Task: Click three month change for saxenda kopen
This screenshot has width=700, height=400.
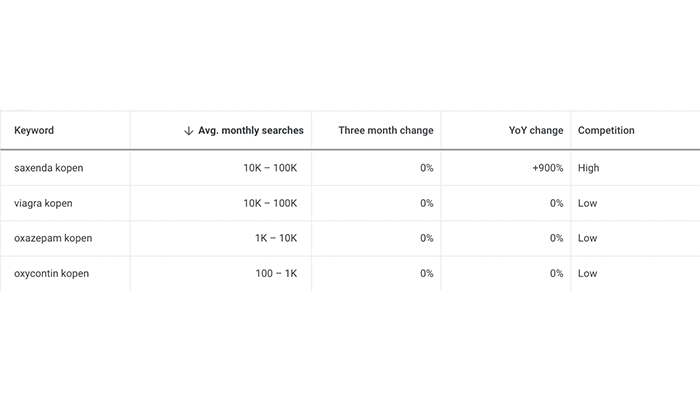Action: [x=426, y=168]
